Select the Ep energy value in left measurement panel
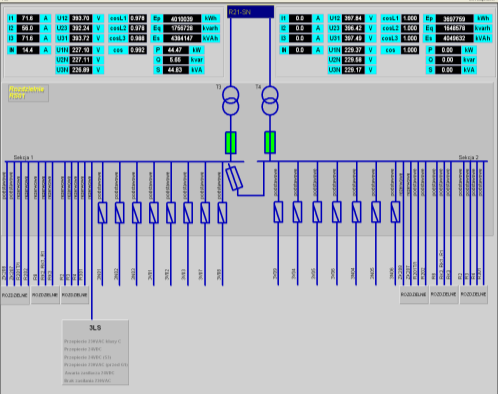This screenshot has width=498, height=394. 182,19
